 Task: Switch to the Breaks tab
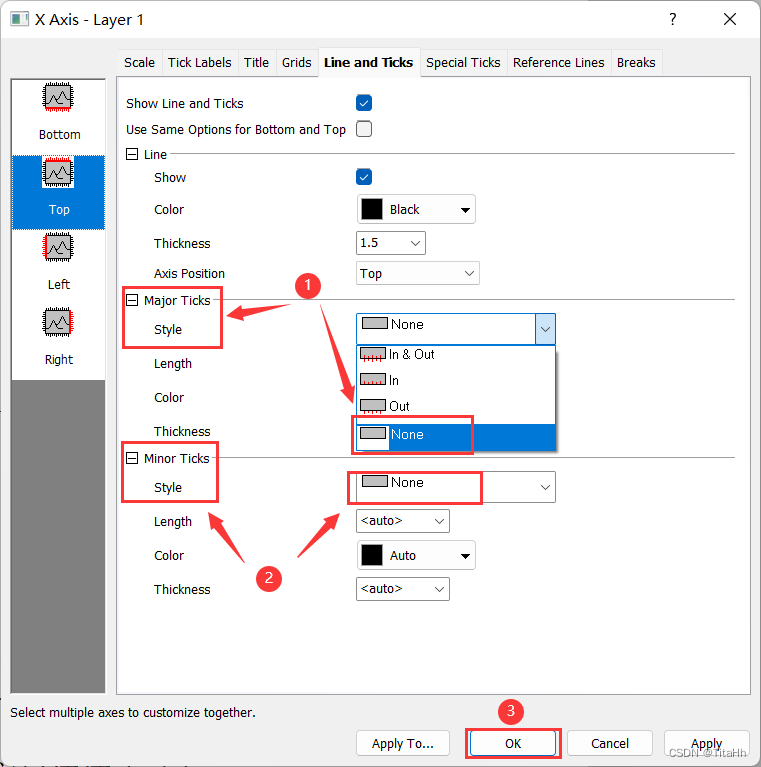click(x=636, y=63)
